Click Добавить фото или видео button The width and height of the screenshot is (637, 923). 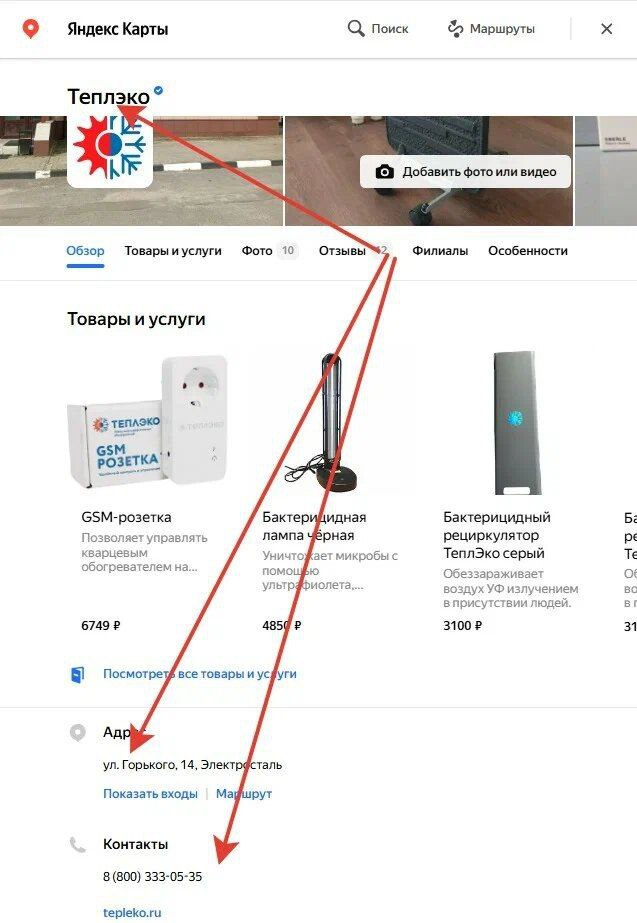[x=465, y=172]
